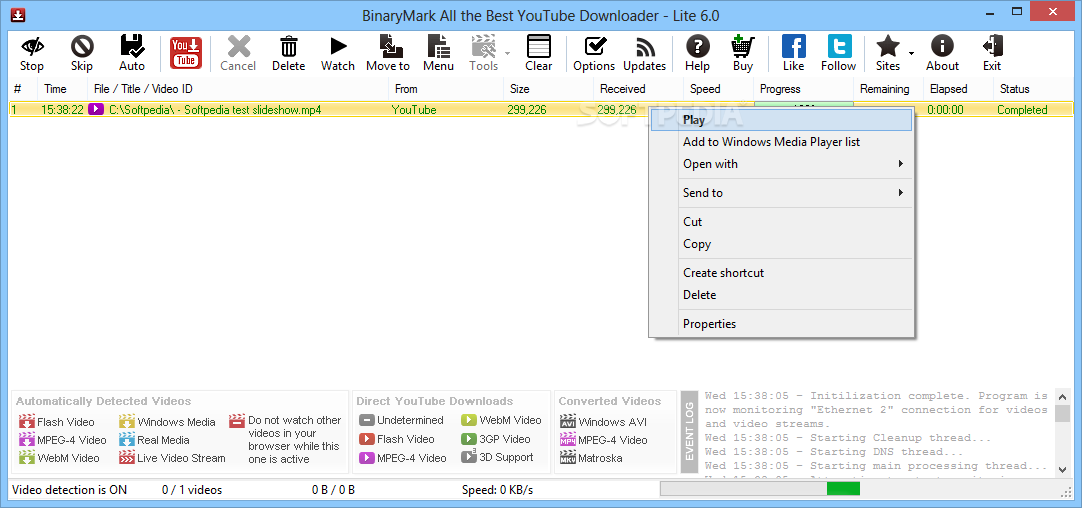Click the EVENT LOG vertical label
Viewport: 1082px width, 508px height.
pyautogui.click(x=689, y=432)
